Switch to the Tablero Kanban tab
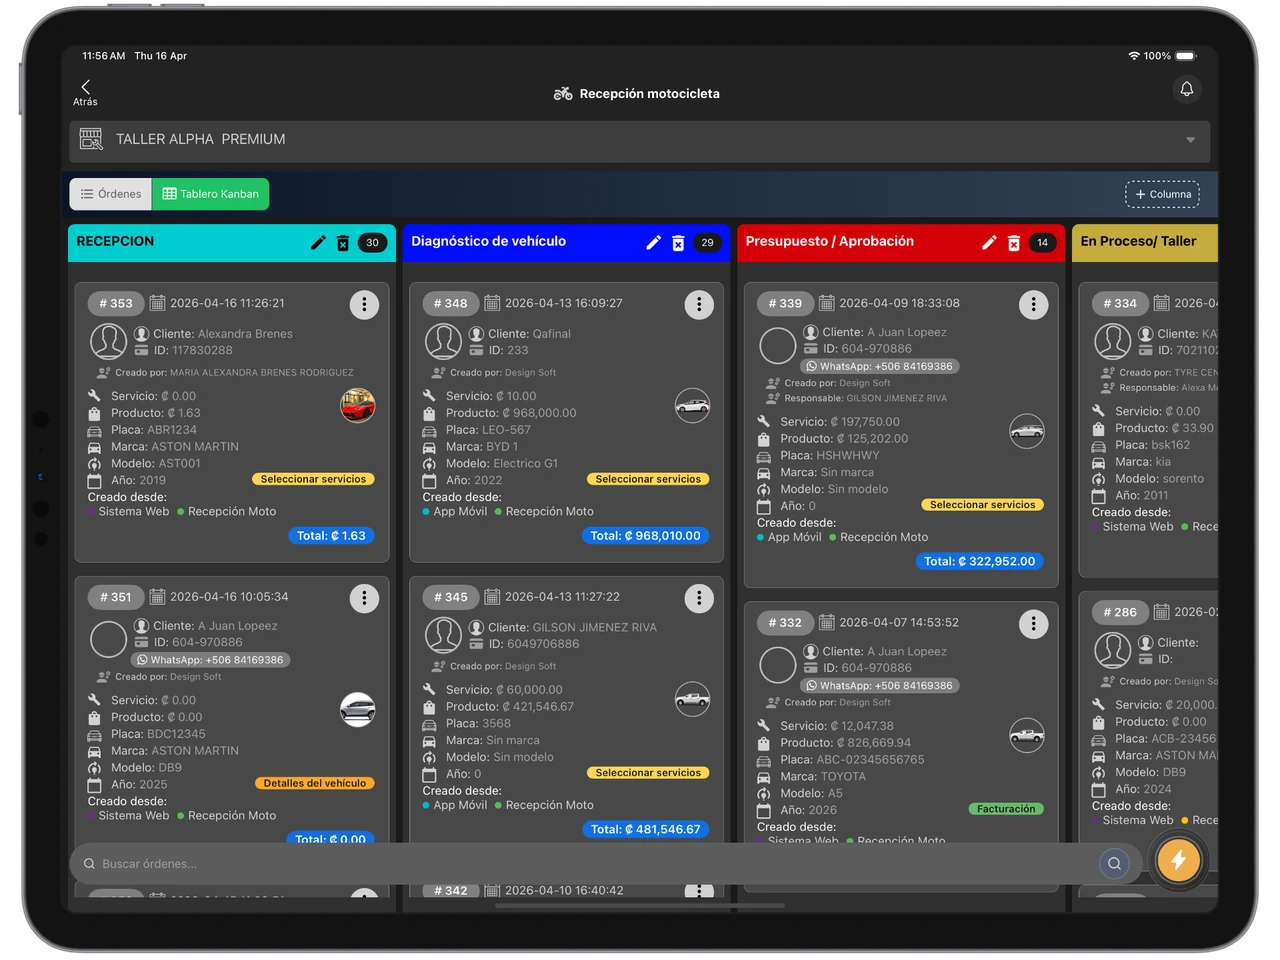 [210, 193]
